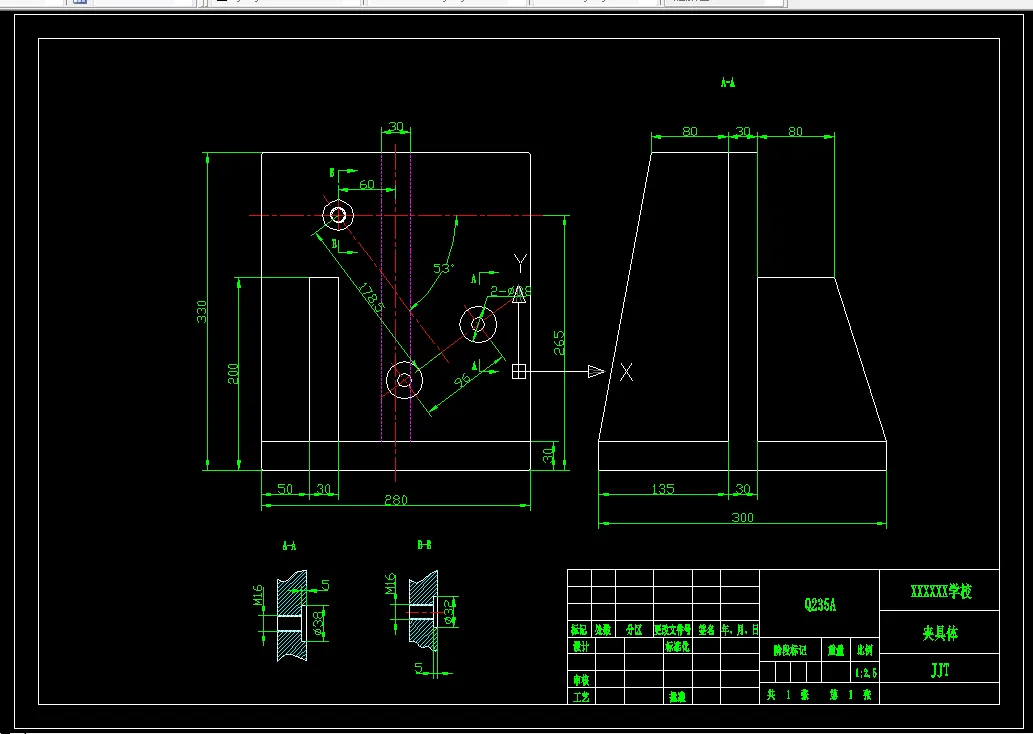Image resolution: width=1033 pixels, height=734 pixels.
Task: Click the 96 aligned dimension text
Action: pos(462,381)
